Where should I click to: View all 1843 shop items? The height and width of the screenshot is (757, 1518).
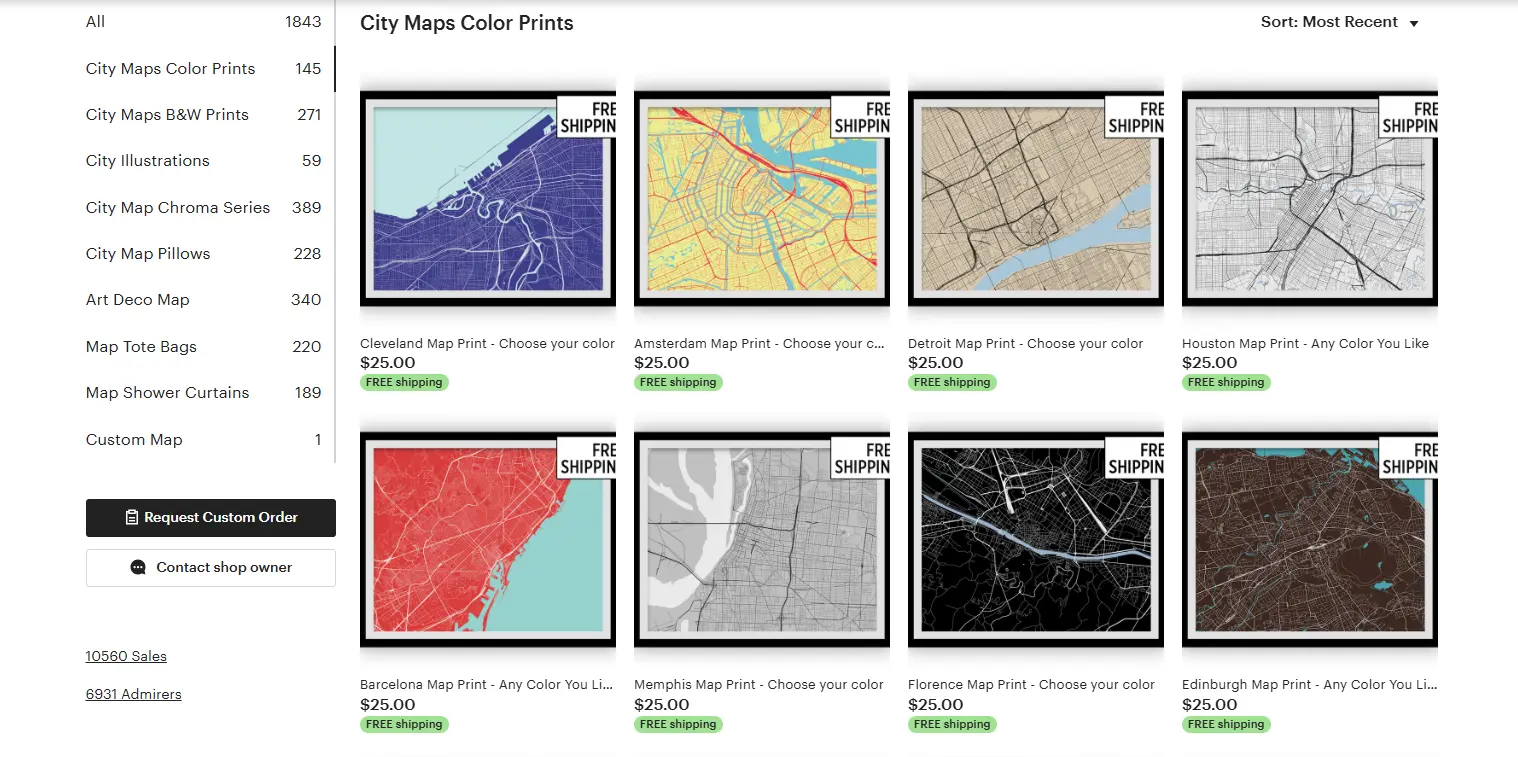[x=95, y=21]
